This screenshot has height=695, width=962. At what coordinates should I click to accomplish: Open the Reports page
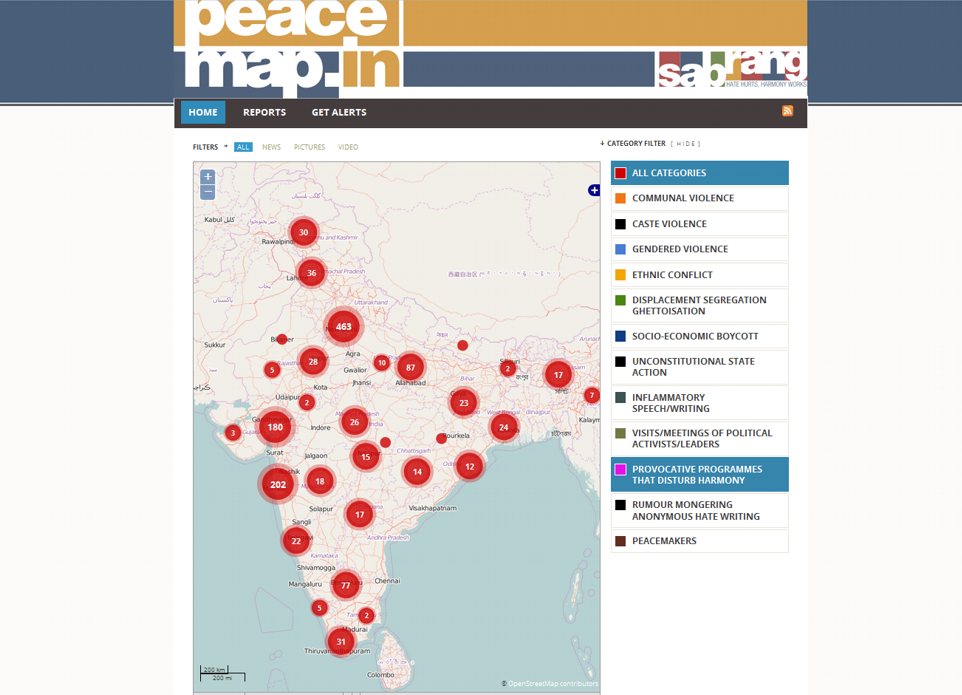tap(264, 112)
